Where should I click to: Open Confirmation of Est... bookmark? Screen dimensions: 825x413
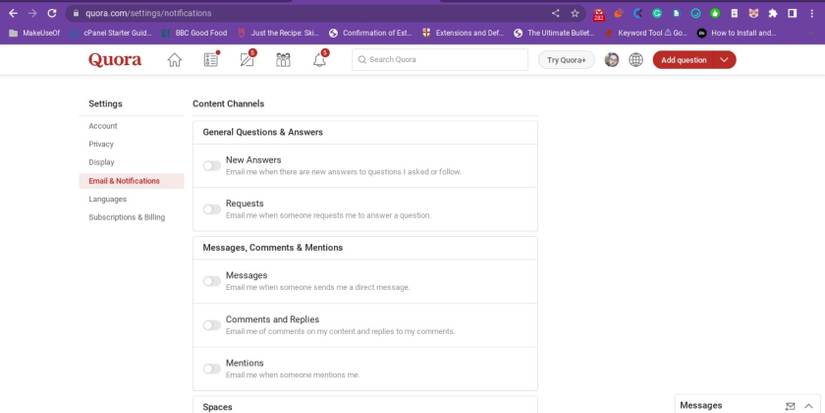[x=370, y=33]
